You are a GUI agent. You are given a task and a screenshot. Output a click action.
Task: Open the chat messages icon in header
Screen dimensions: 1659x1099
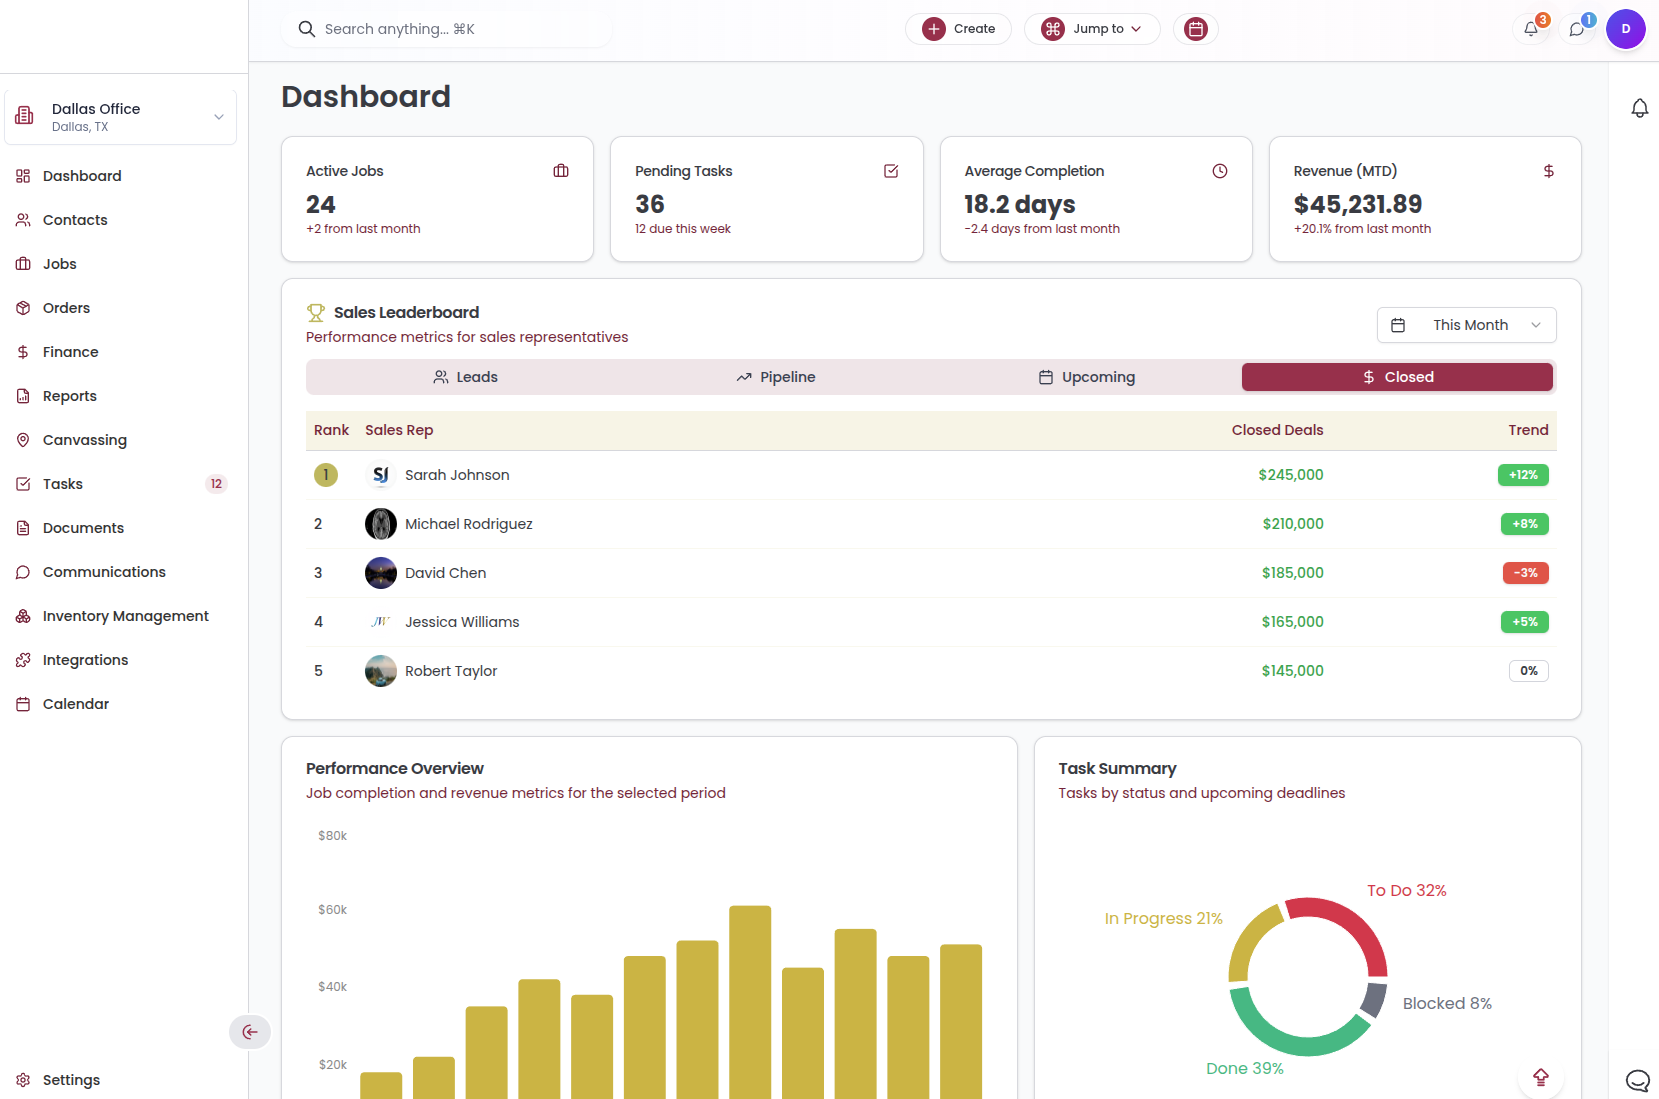click(1577, 29)
